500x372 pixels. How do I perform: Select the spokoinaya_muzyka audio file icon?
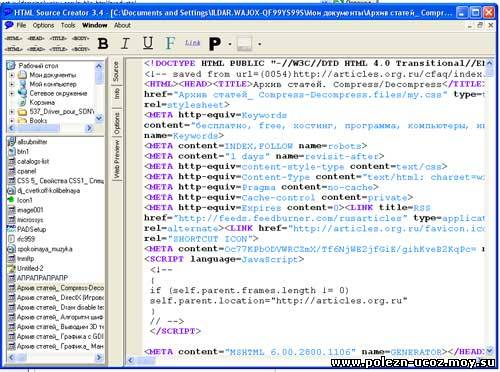click(12, 249)
